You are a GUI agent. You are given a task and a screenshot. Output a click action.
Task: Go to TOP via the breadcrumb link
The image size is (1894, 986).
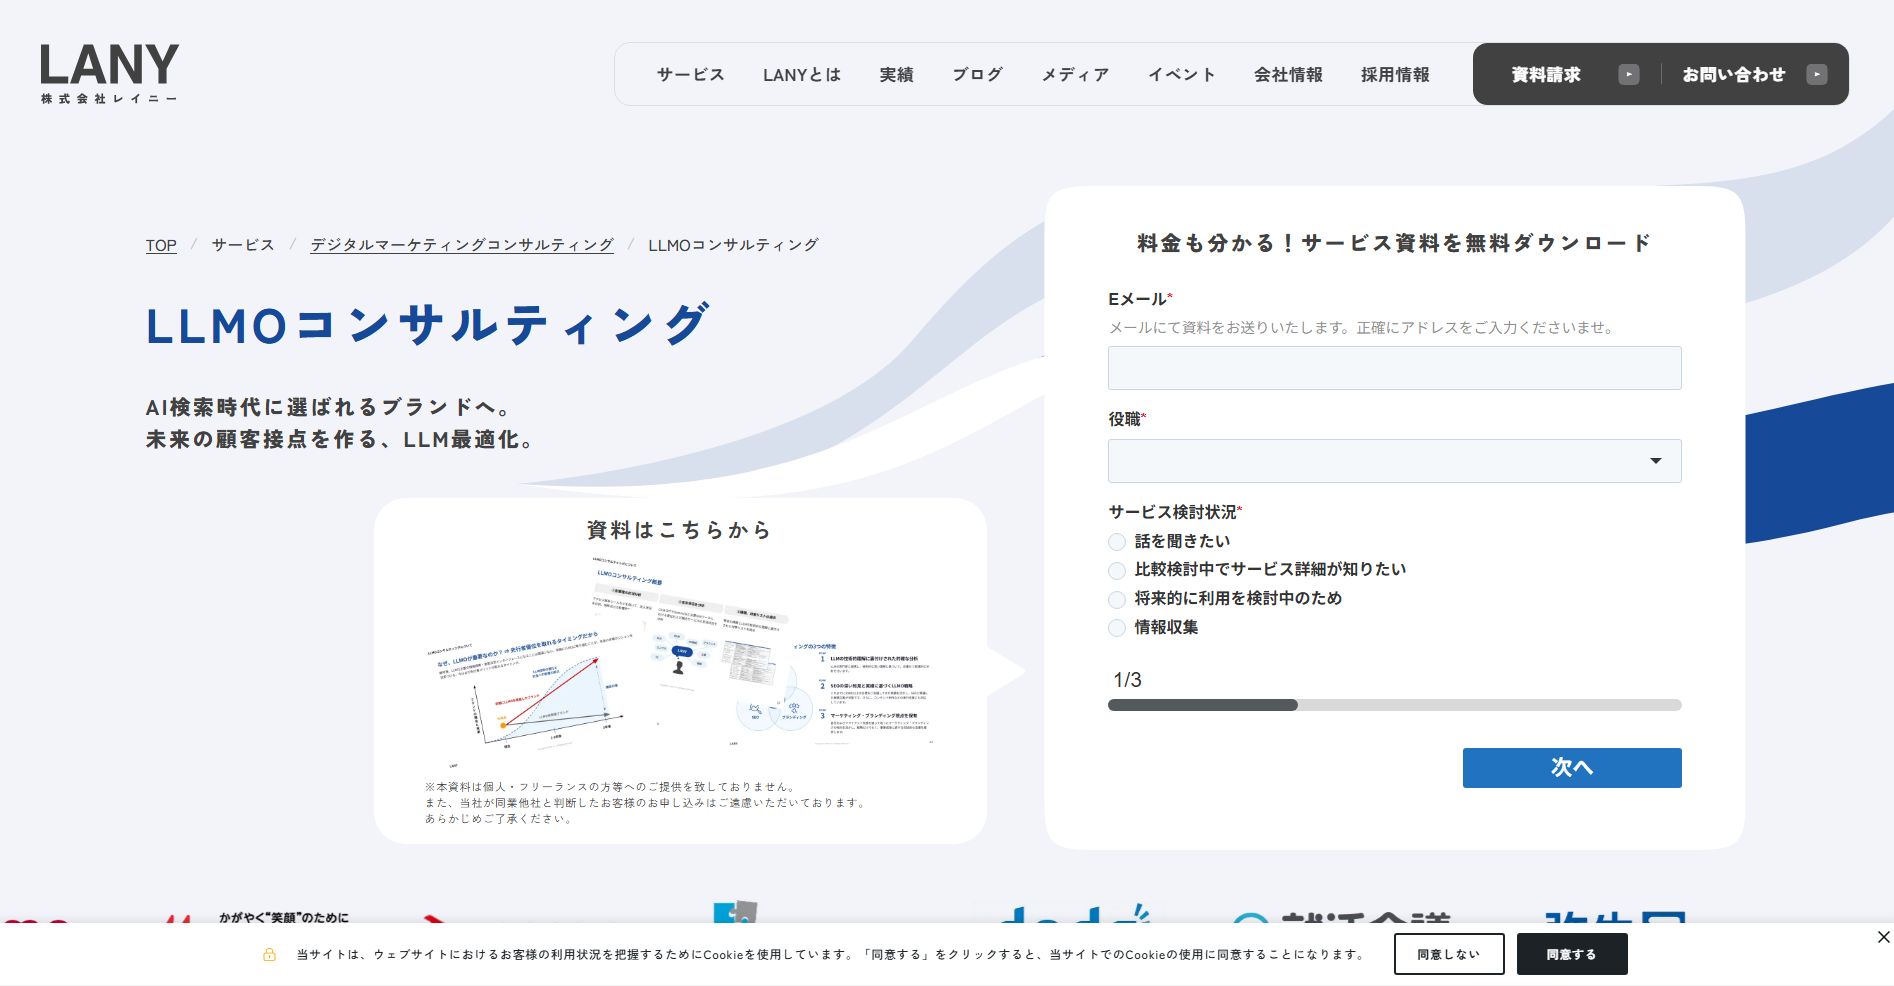(x=160, y=244)
